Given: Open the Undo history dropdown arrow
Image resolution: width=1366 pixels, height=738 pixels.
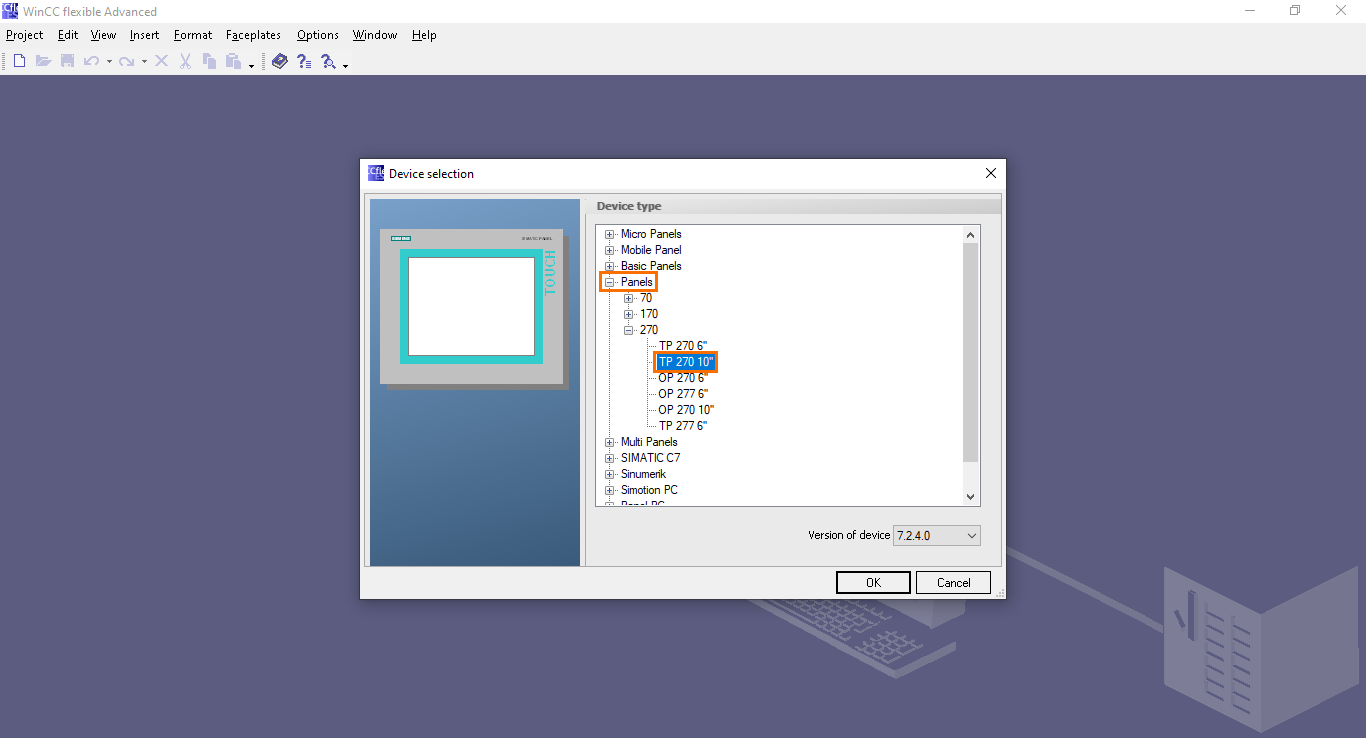Looking at the screenshot, I should (109, 62).
